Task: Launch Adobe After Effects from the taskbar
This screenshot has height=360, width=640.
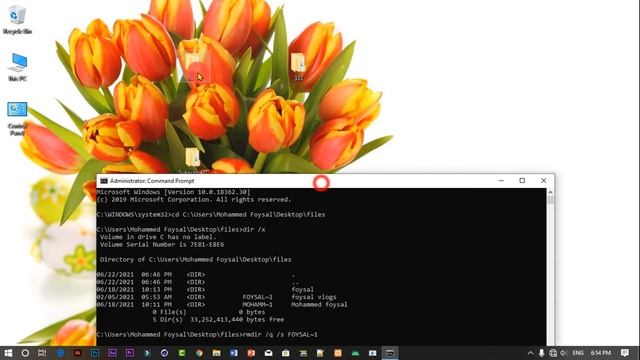Action: [x=112, y=353]
